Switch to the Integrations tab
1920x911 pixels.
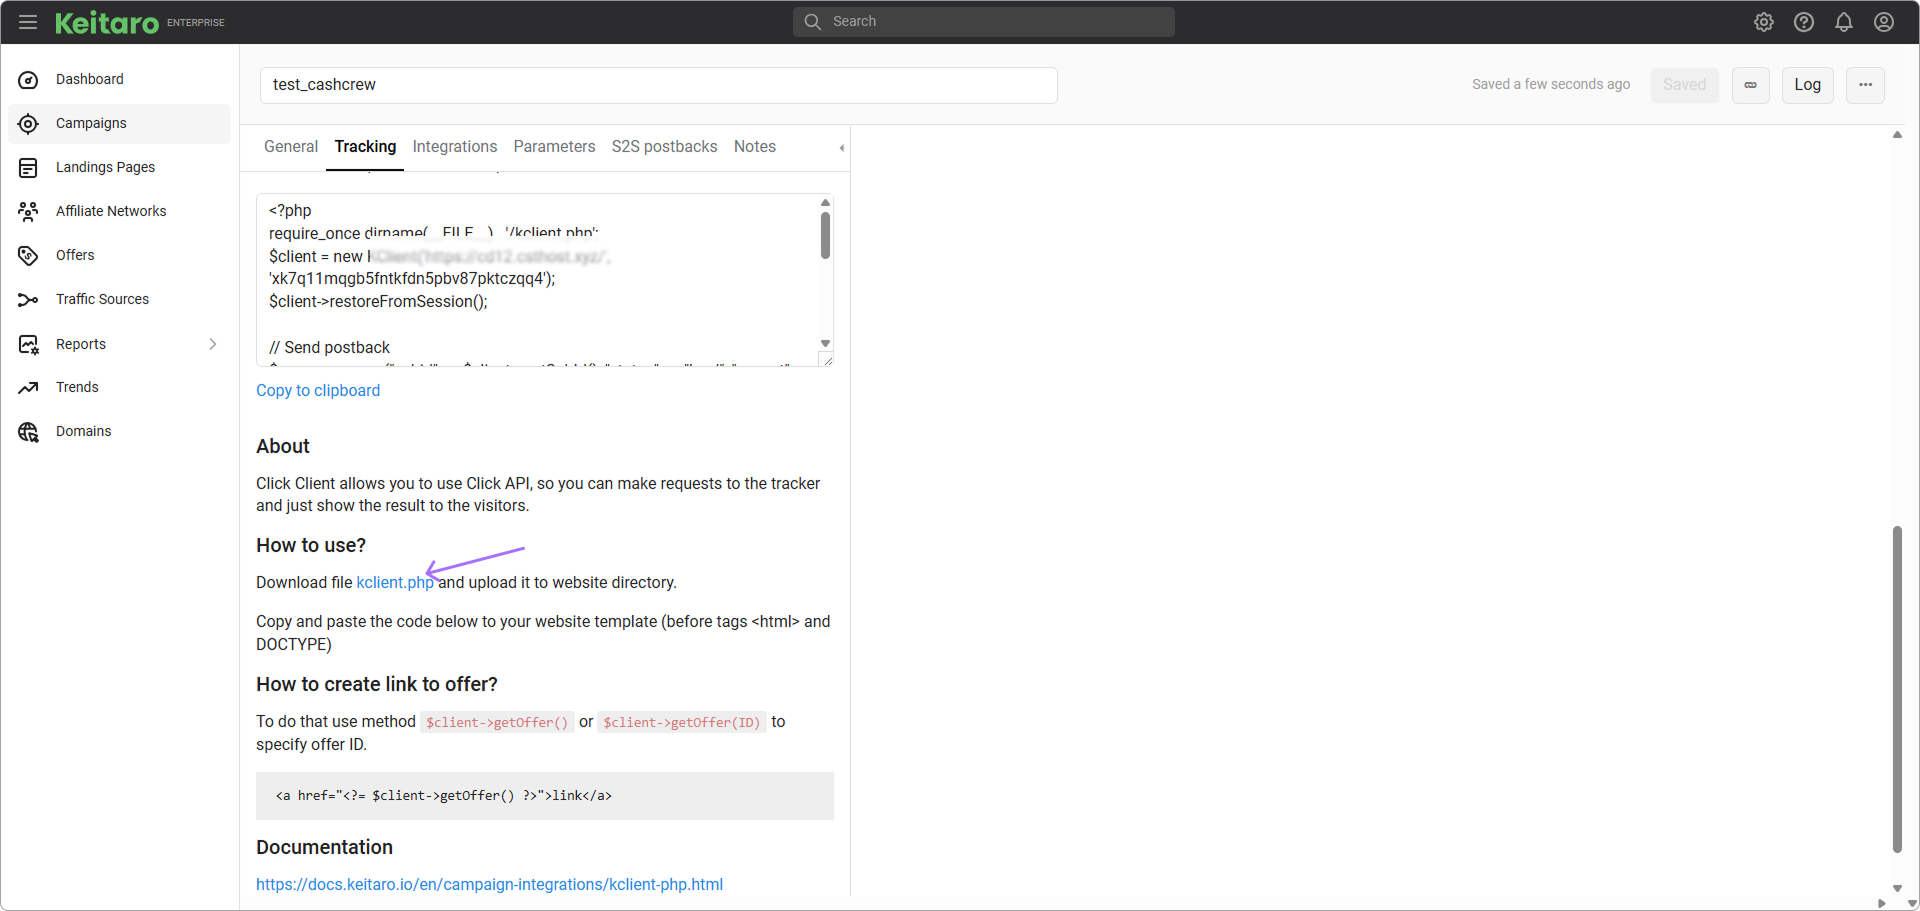click(455, 147)
